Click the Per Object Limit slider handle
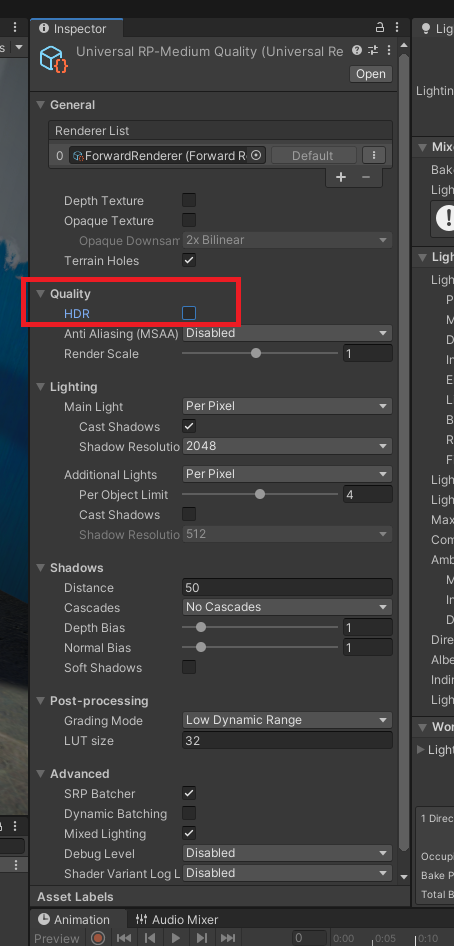 click(x=260, y=494)
